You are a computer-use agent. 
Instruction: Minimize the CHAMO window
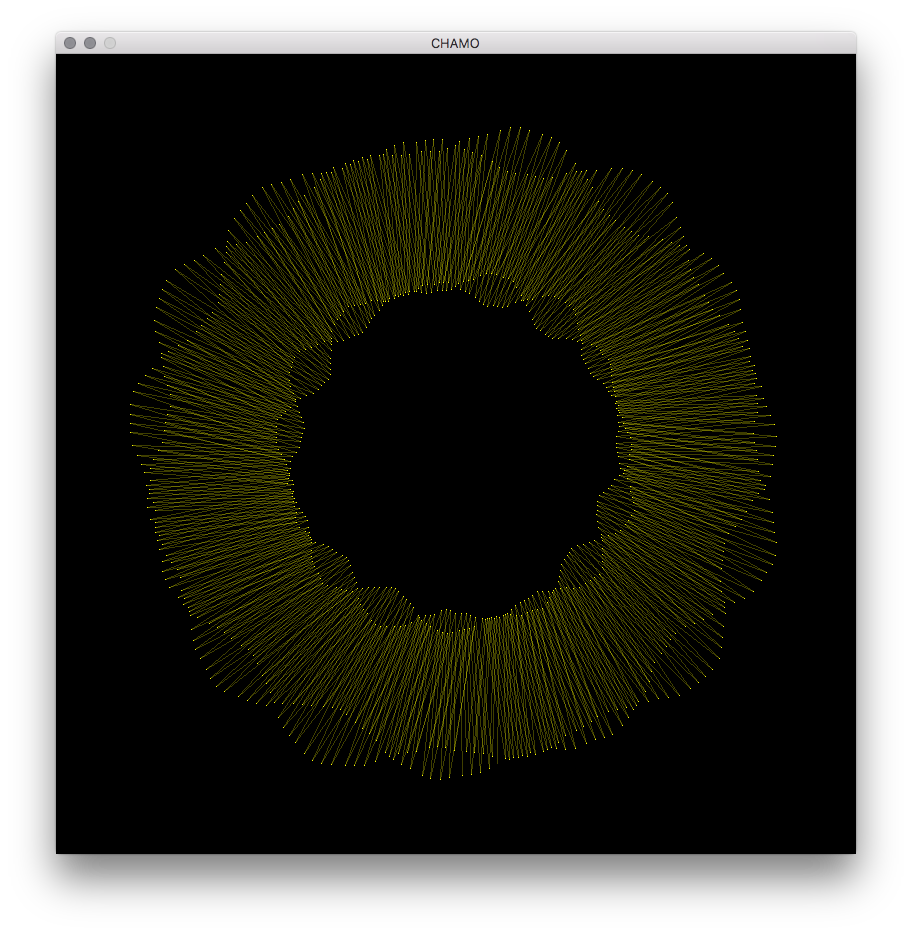click(x=90, y=43)
